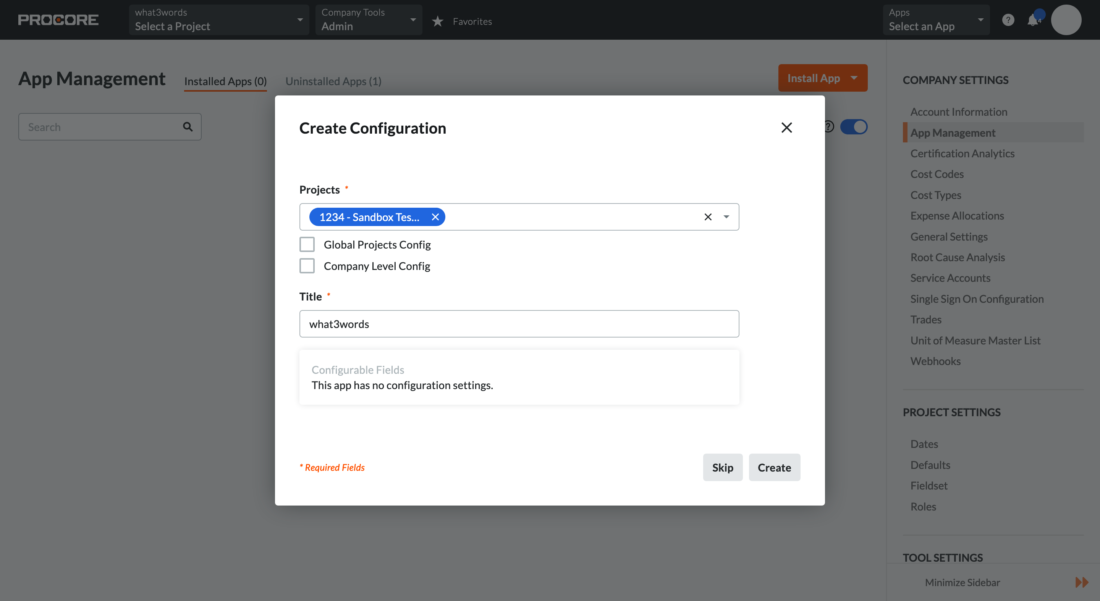Toggle the blue switch behind the dialog

click(854, 127)
